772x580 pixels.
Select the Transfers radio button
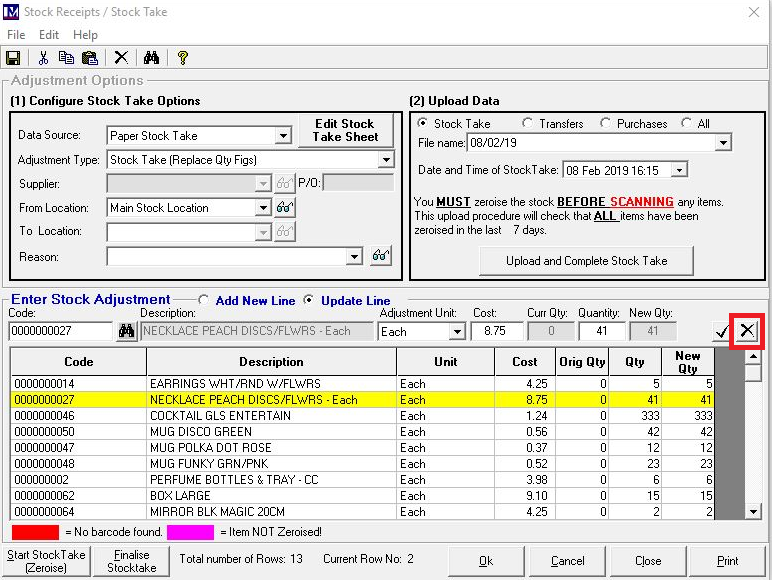(528, 124)
